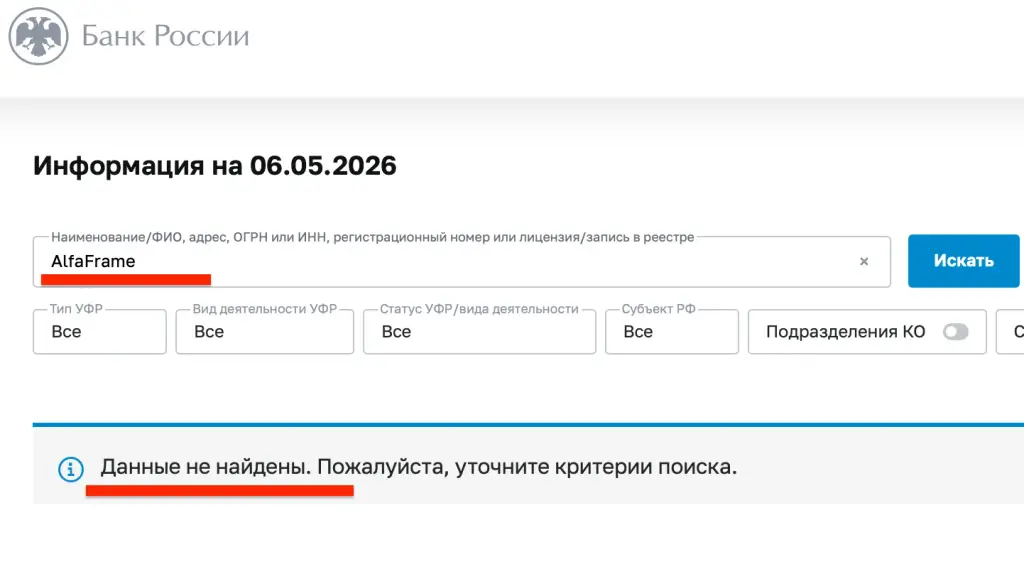Screen dimensions: 1024x574
Task: Expand the Вид деятельности УФР dropdown
Action: click(264, 332)
